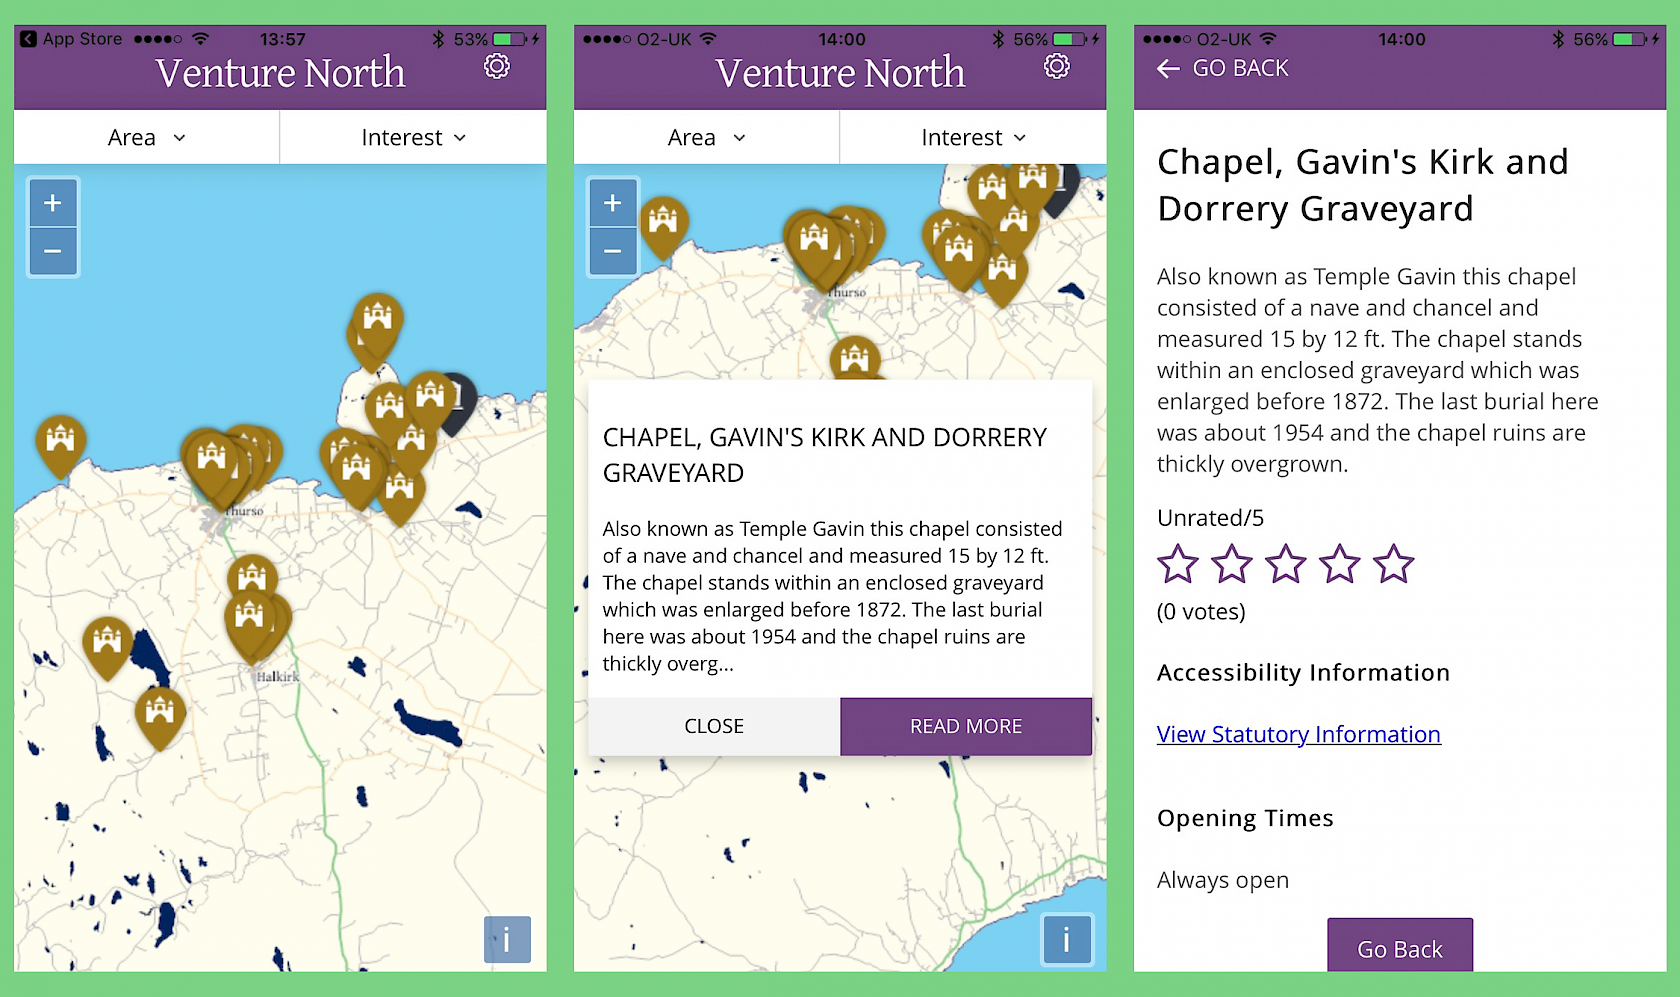Open View Statutory Information link

click(1299, 734)
